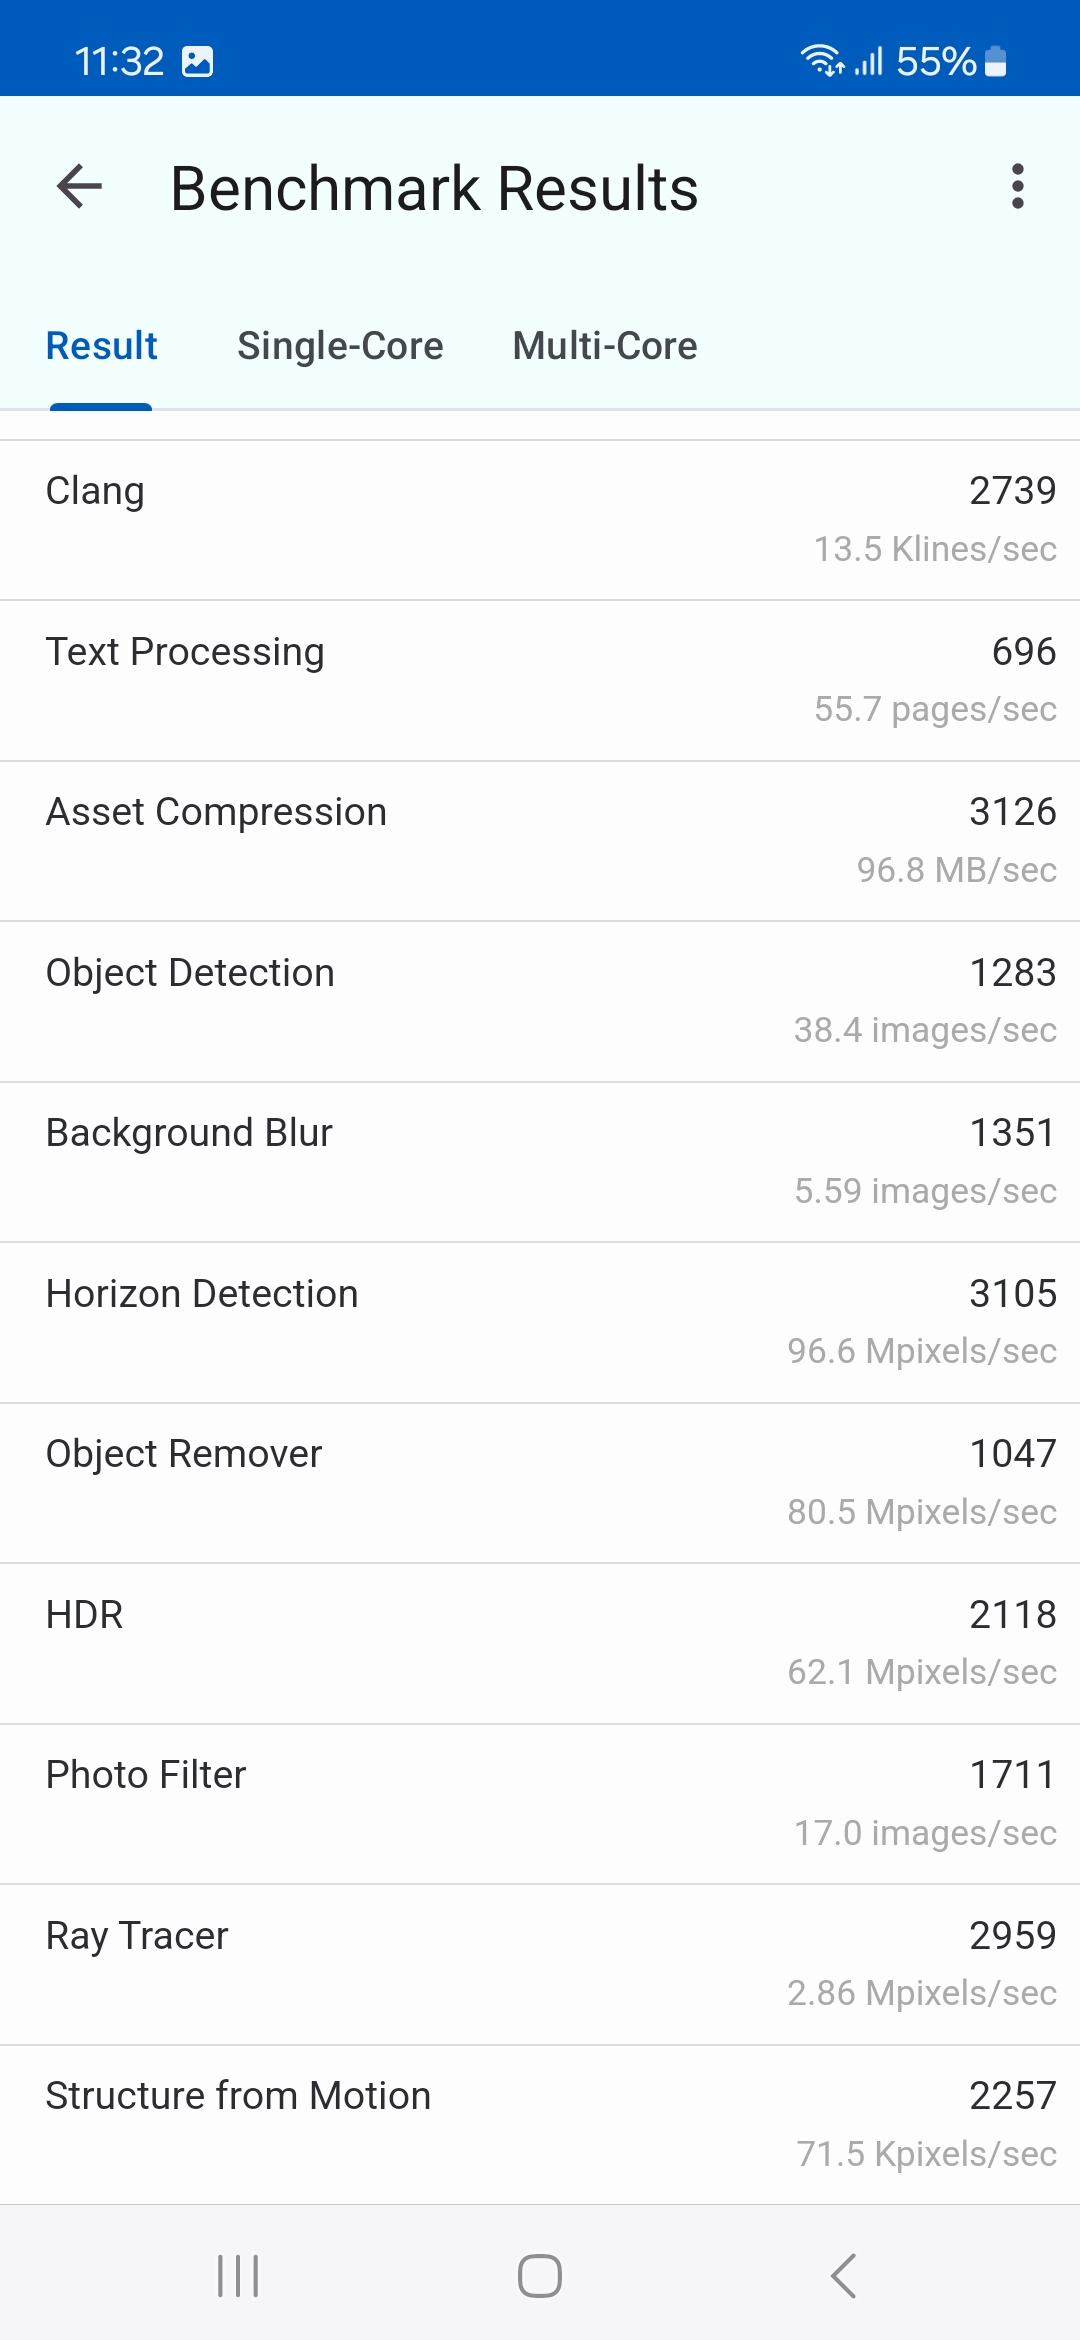This screenshot has width=1080, height=2340.
Task: Switch to the Multi-Core tab
Action: click(605, 346)
